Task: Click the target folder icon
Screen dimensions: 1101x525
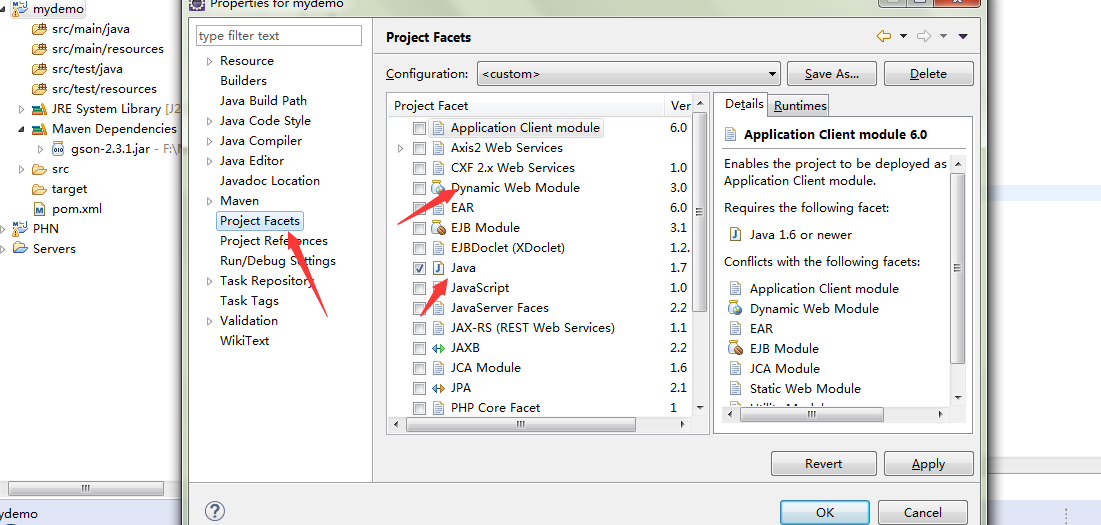Action: 39,190
